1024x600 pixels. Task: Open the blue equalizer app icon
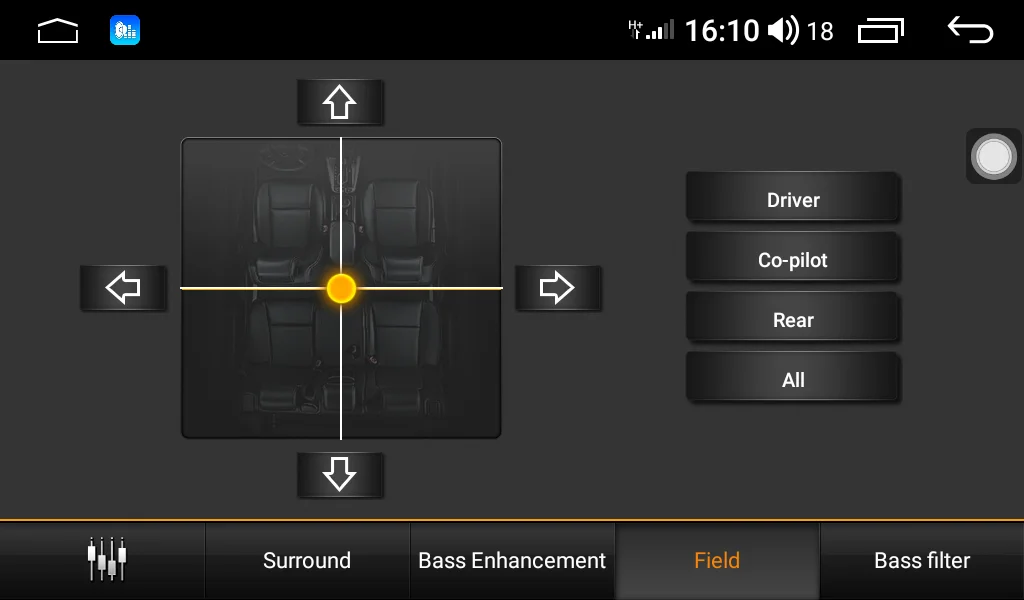coord(125,30)
